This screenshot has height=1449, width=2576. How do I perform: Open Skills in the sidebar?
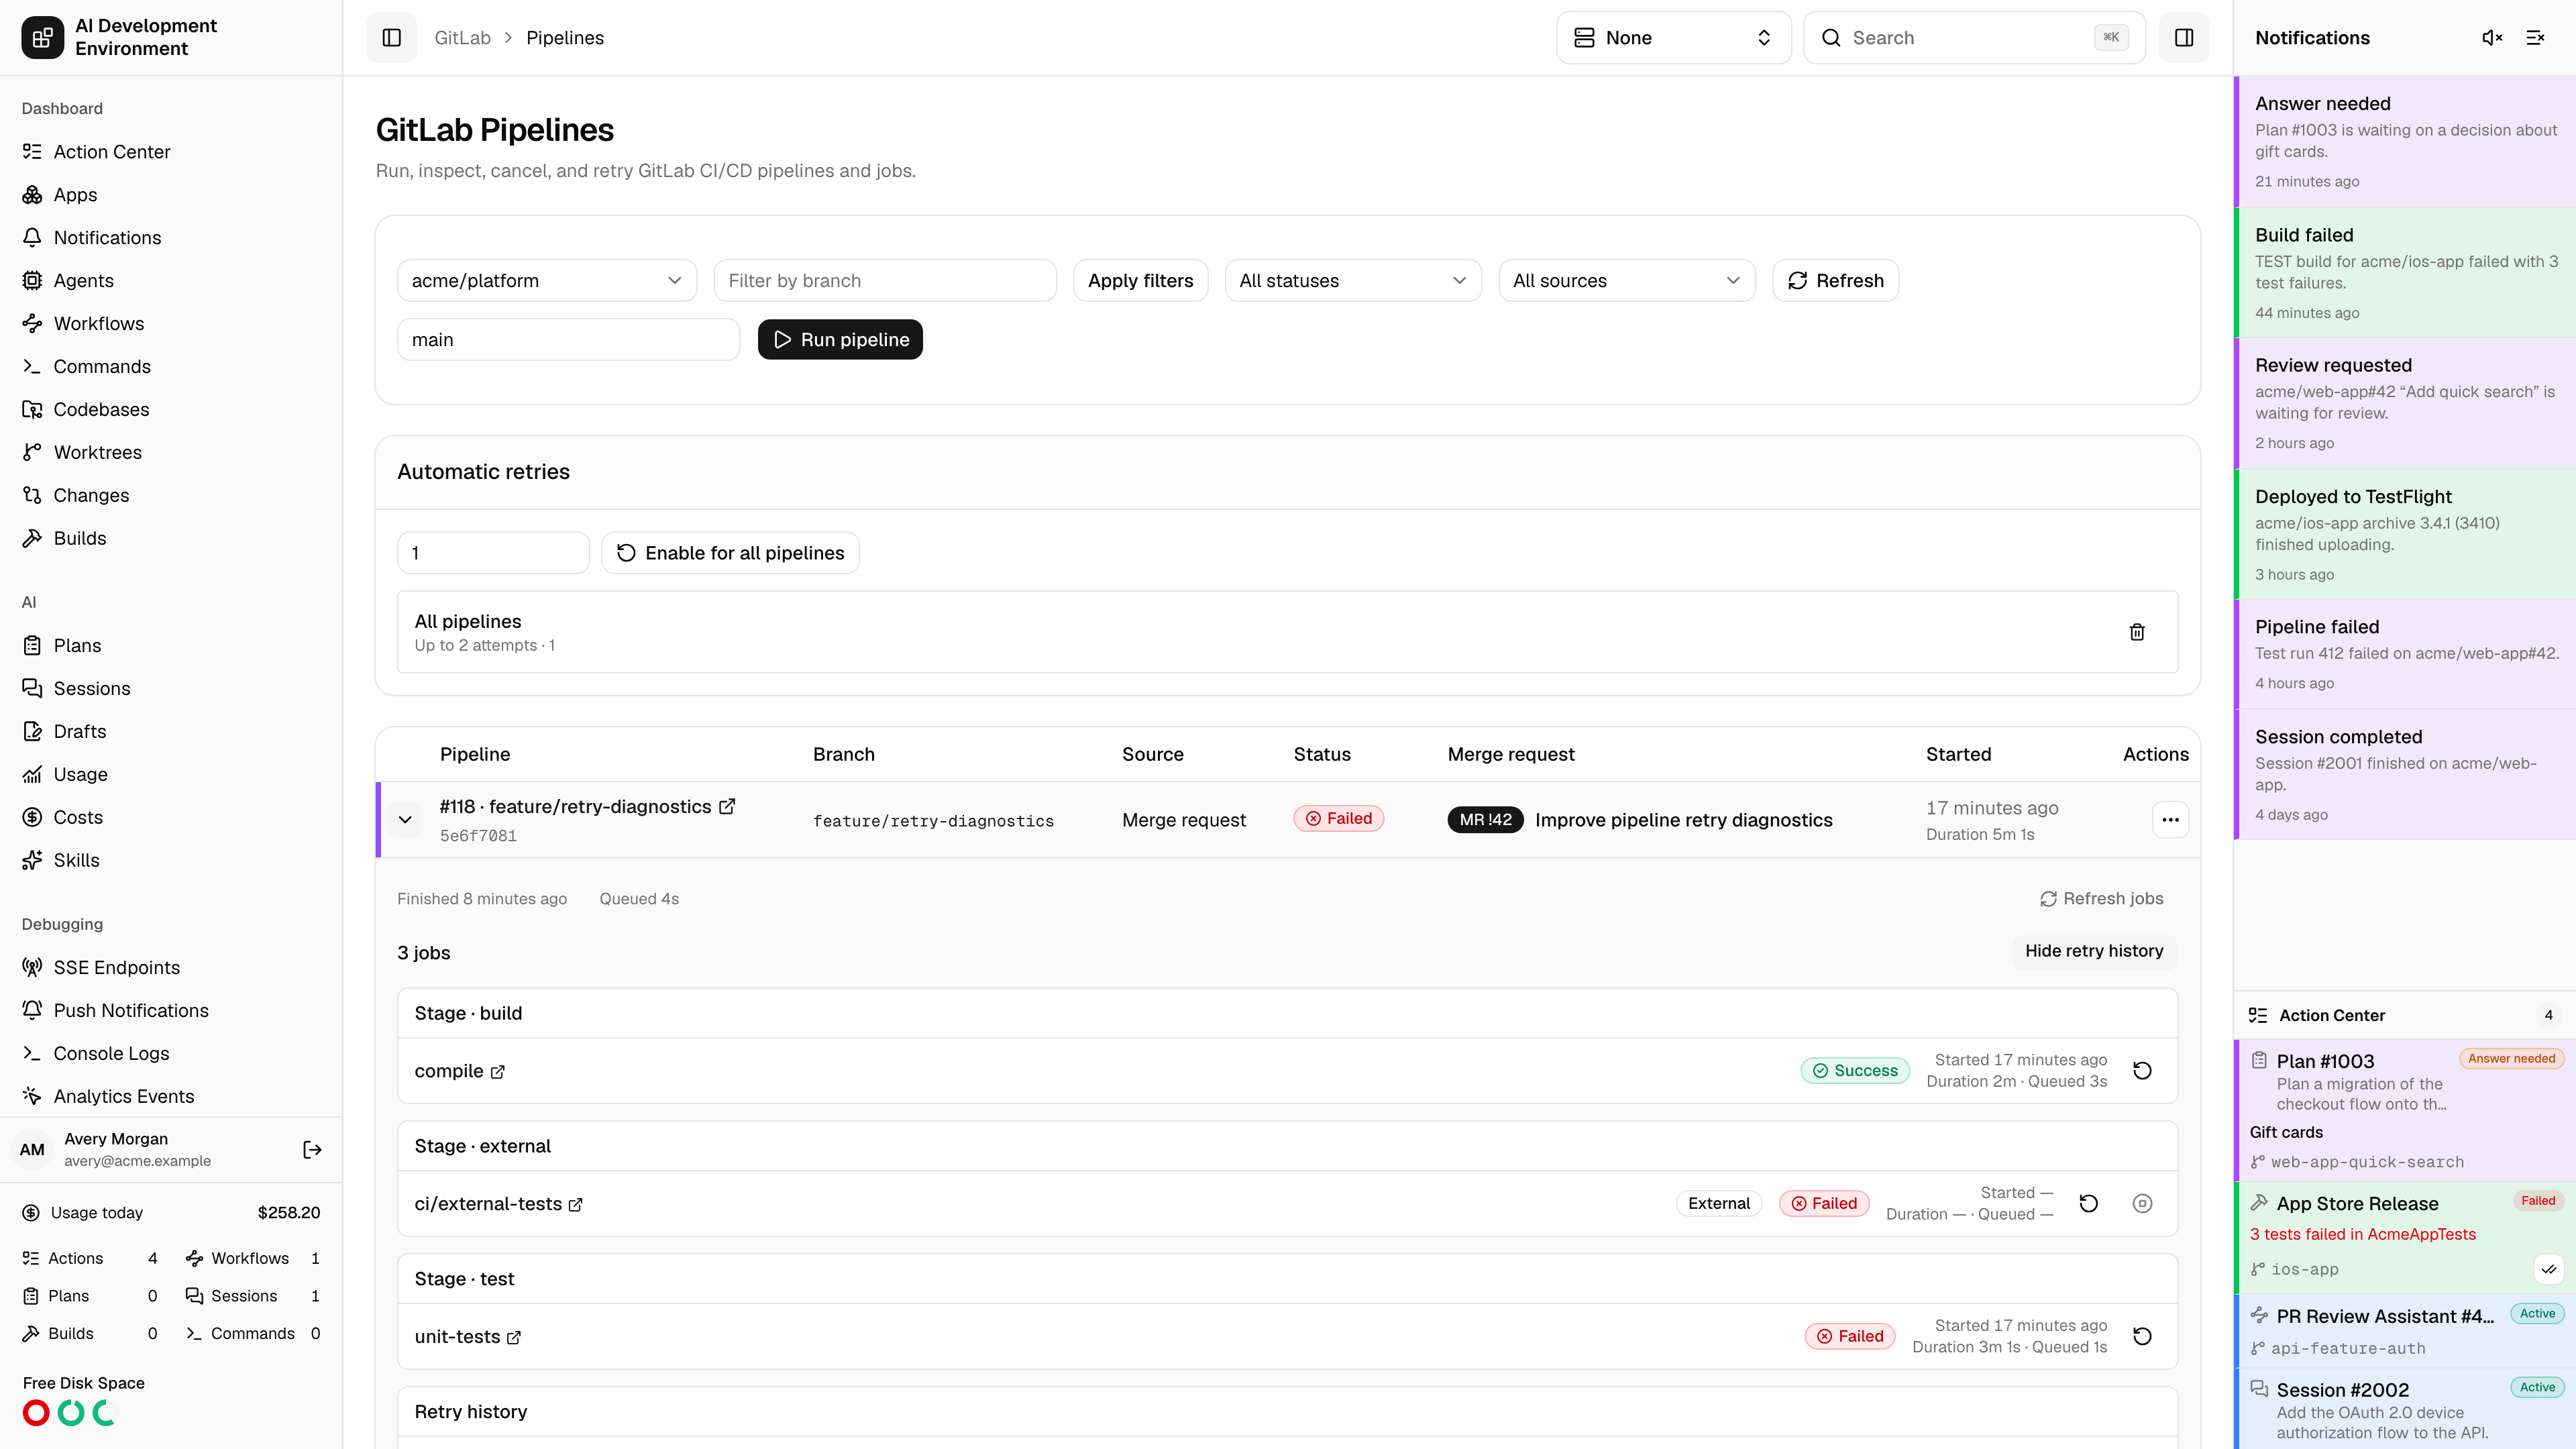pyautogui.click(x=171, y=860)
